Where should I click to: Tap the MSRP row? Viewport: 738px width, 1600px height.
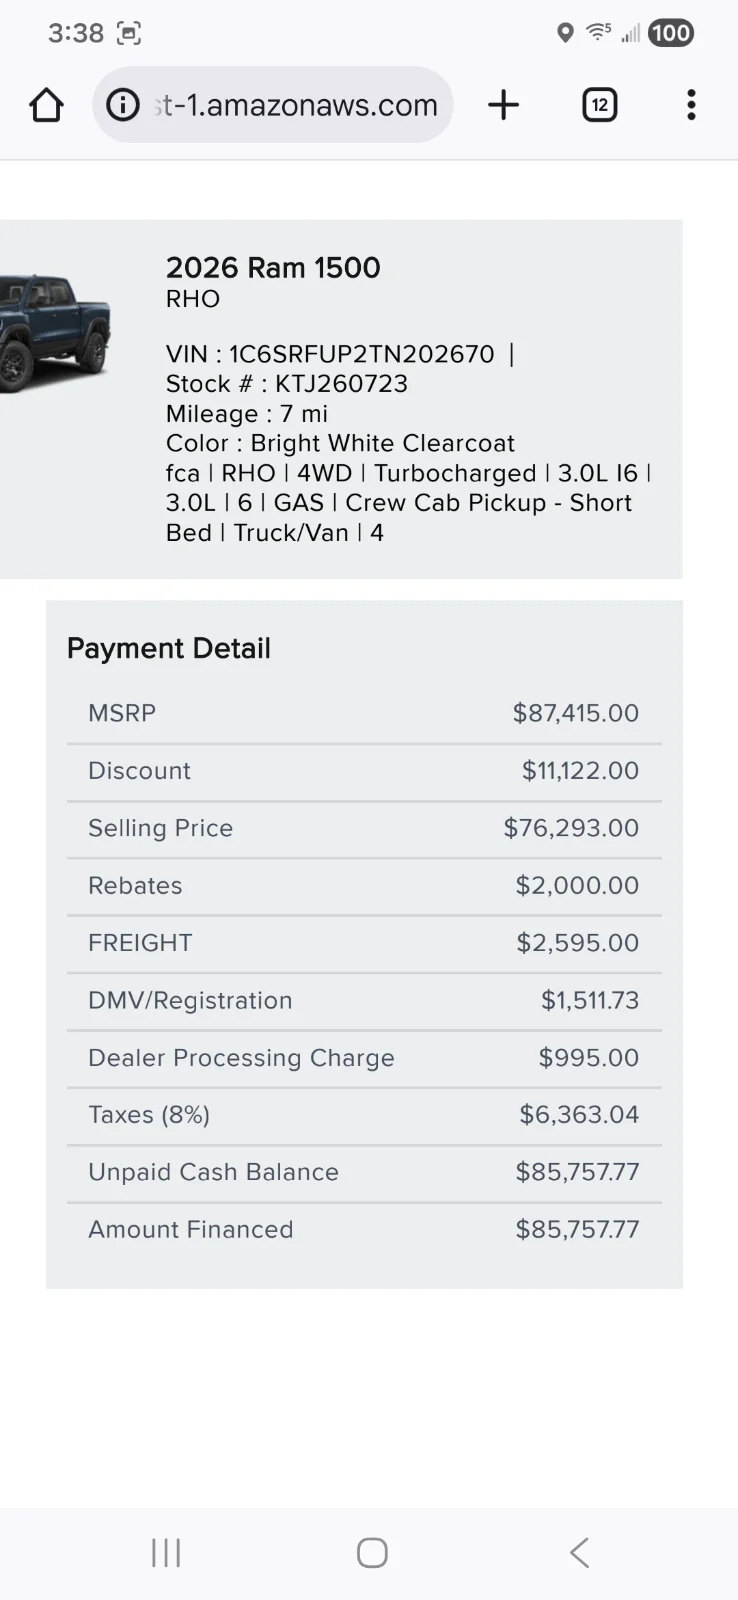(364, 713)
